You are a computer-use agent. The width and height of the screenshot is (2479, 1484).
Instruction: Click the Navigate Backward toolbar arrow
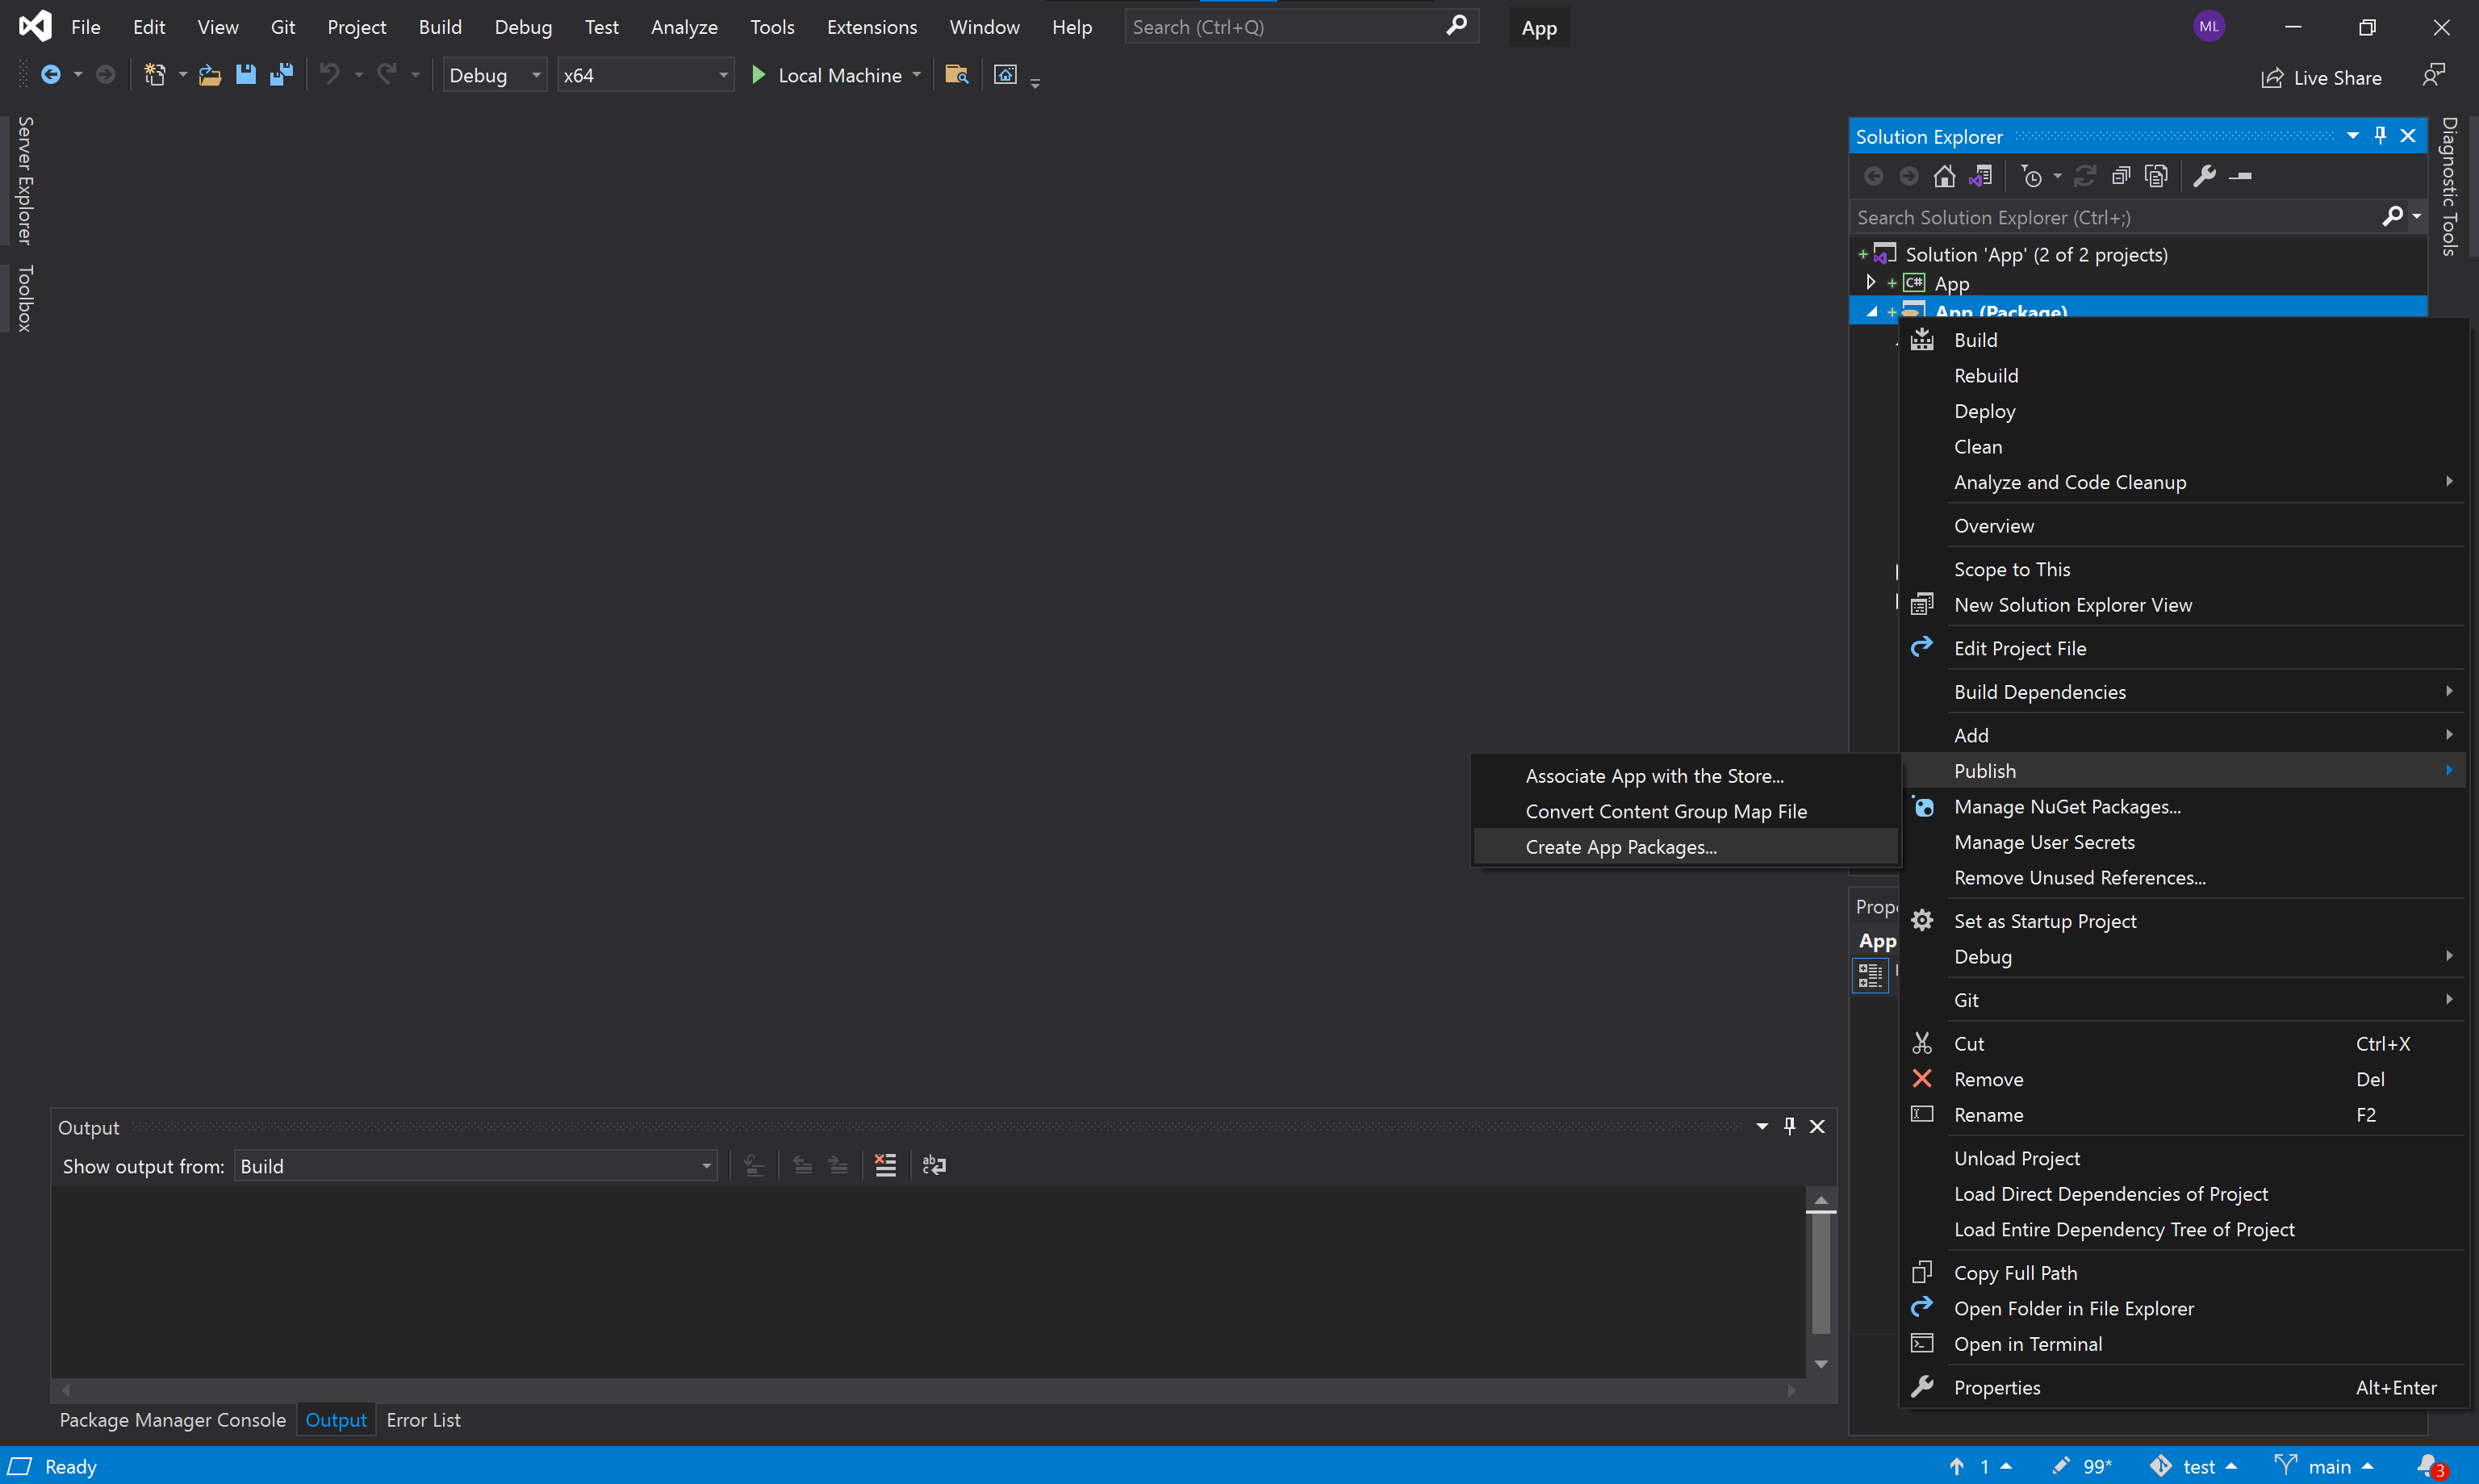(x=50, y=75)
